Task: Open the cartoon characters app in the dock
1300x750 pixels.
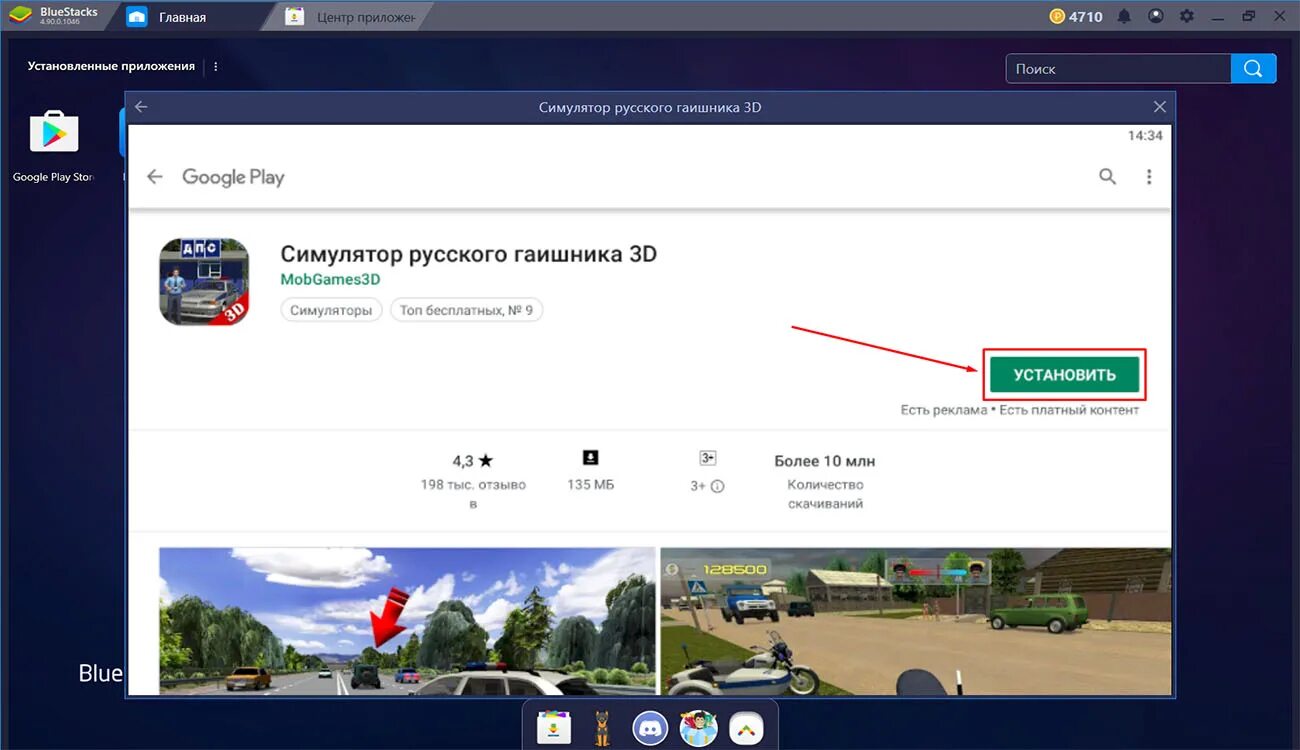Action: (x=698, y=728)
